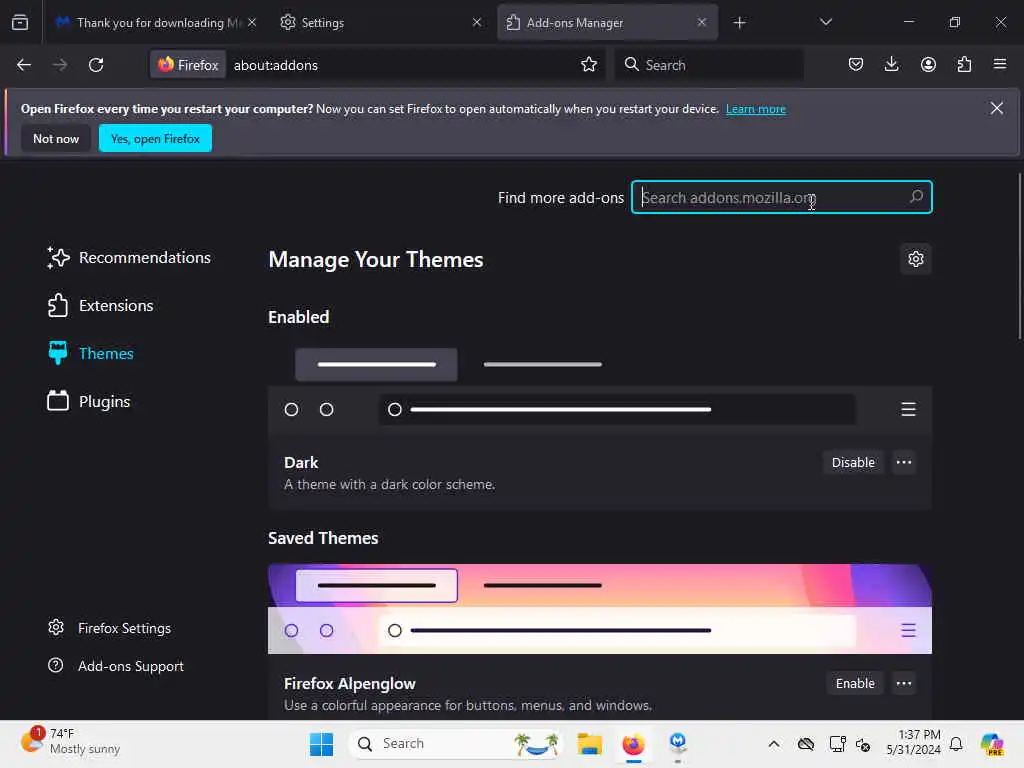Image resolution: width=1024 pixels, height=768 pixels.
Task: Open Recommendations in the sidebar
Action: tap(129, 258)
